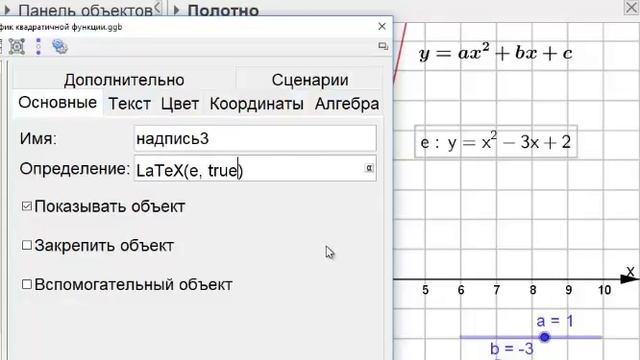The image size is (640, 360).
Task: Expand the Полотно panel triangle
Action: pos(176,10)
